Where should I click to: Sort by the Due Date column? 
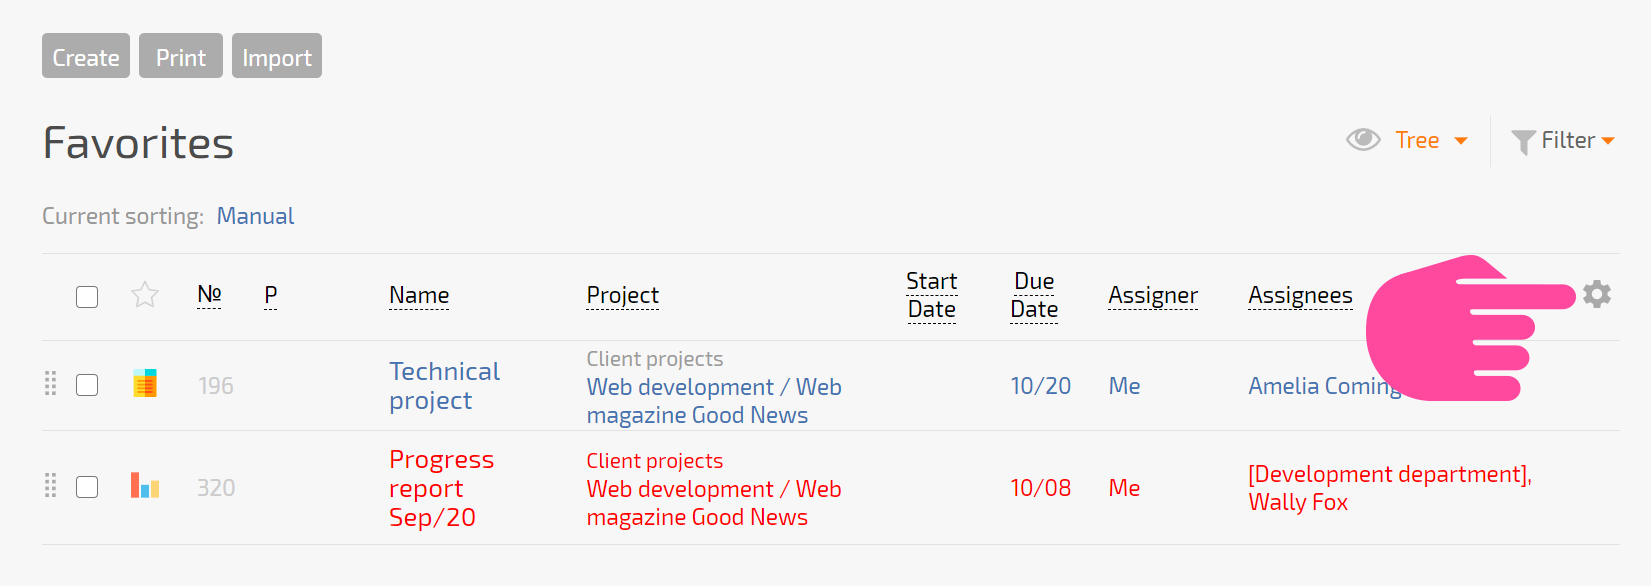tap(1034, 295)
